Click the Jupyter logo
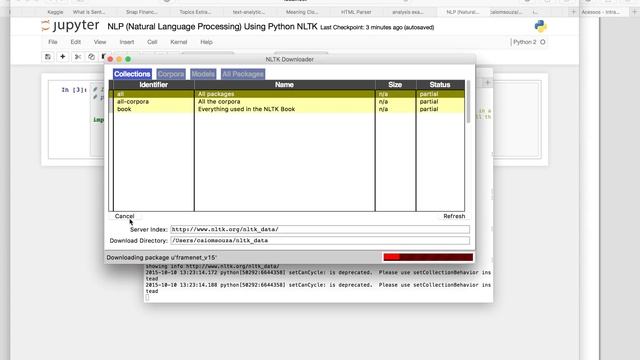 click(x=70, y=26)
